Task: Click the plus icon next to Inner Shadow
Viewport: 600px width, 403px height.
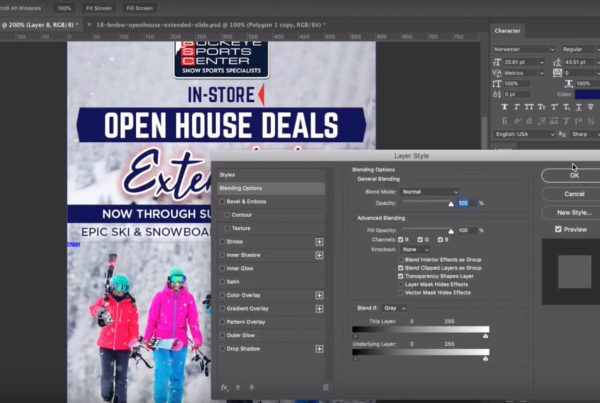Action: [x=320, y=255]
